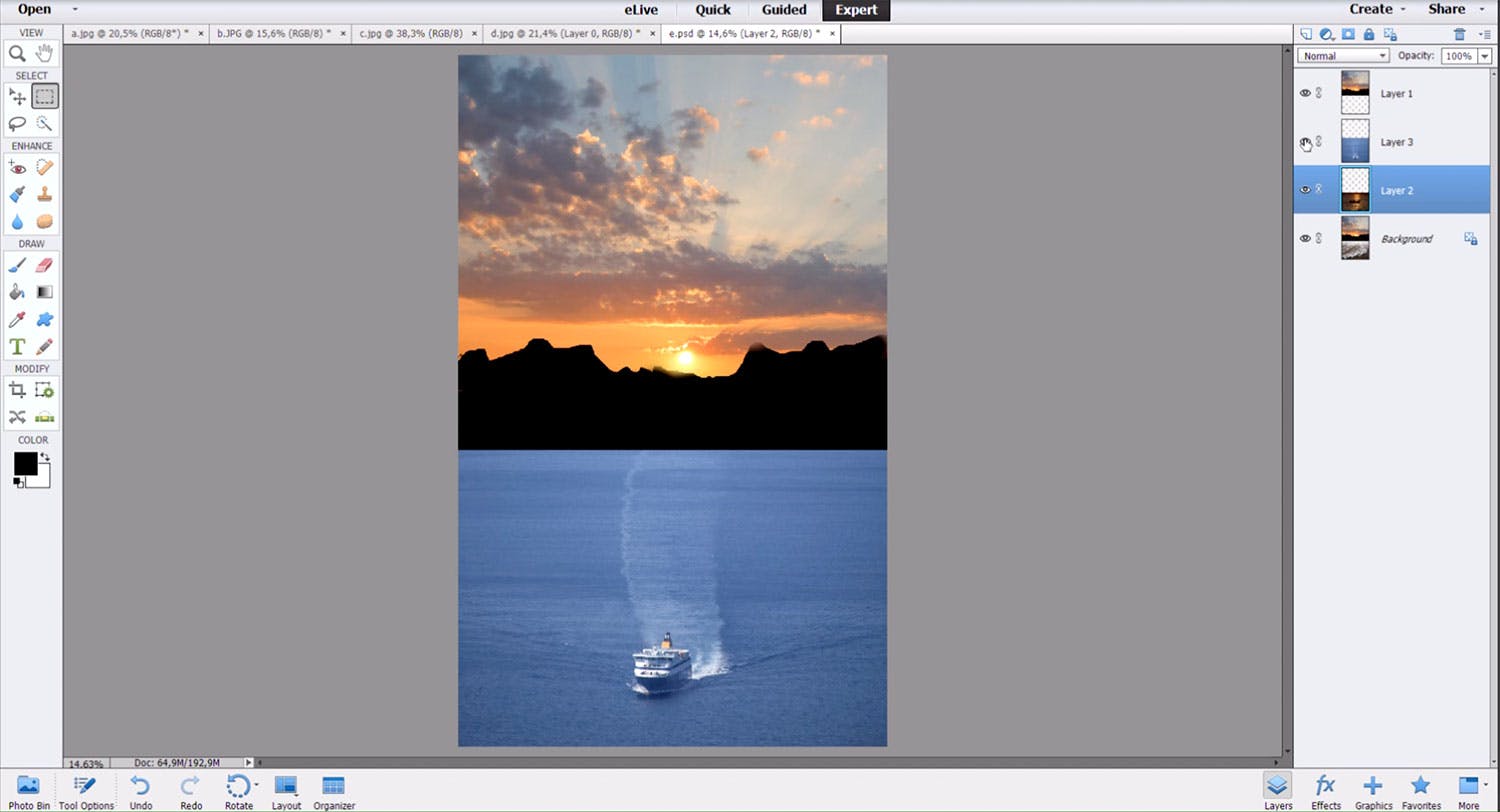Click the Undo button
The height and width of the screenshot is (812, 1500).
click(x=141, y=790)
